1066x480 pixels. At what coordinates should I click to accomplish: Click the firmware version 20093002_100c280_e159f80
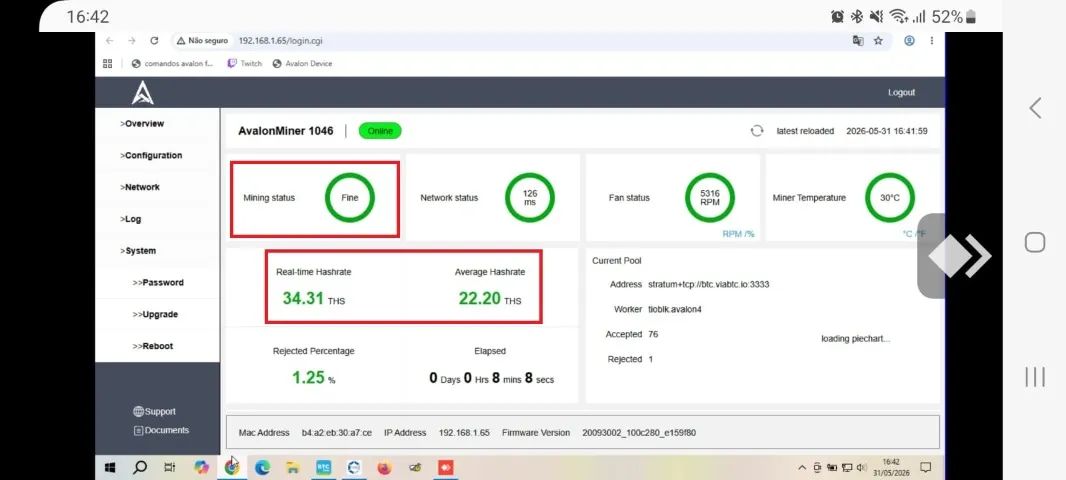click(639, 433)
